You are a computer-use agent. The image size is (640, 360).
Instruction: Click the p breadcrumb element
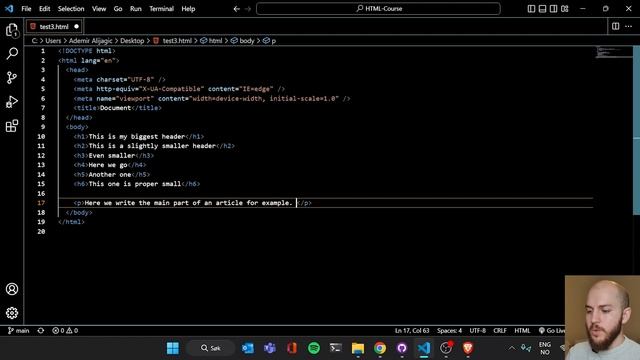tap(269, 41)
